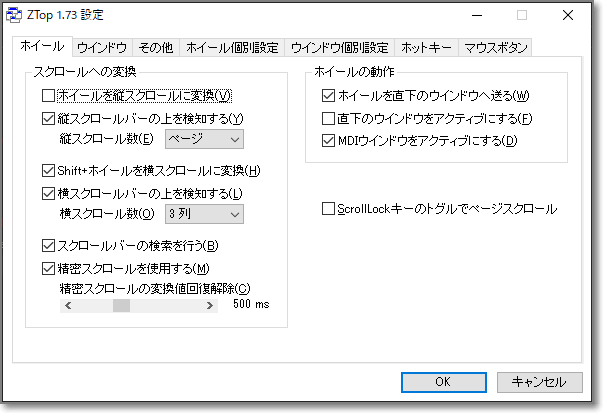
Task: Click the キャンセル button
Action: 538,381
